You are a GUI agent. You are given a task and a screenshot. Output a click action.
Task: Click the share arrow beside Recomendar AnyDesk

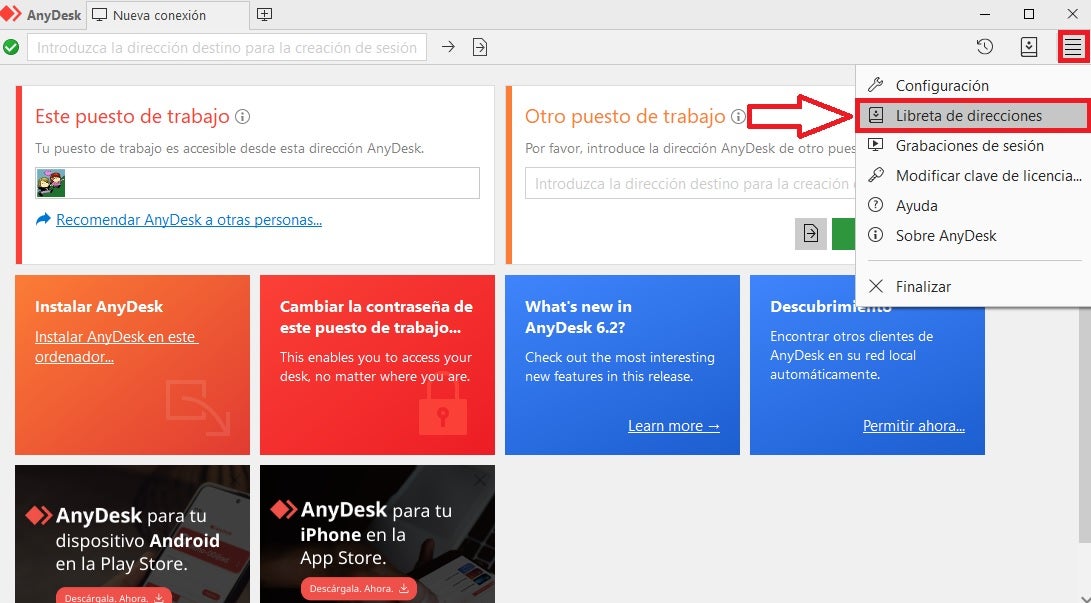point(43,220)
